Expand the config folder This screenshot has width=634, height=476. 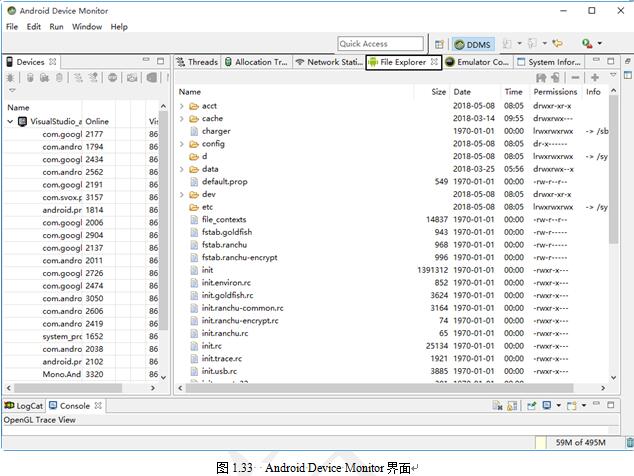point(182,144)
